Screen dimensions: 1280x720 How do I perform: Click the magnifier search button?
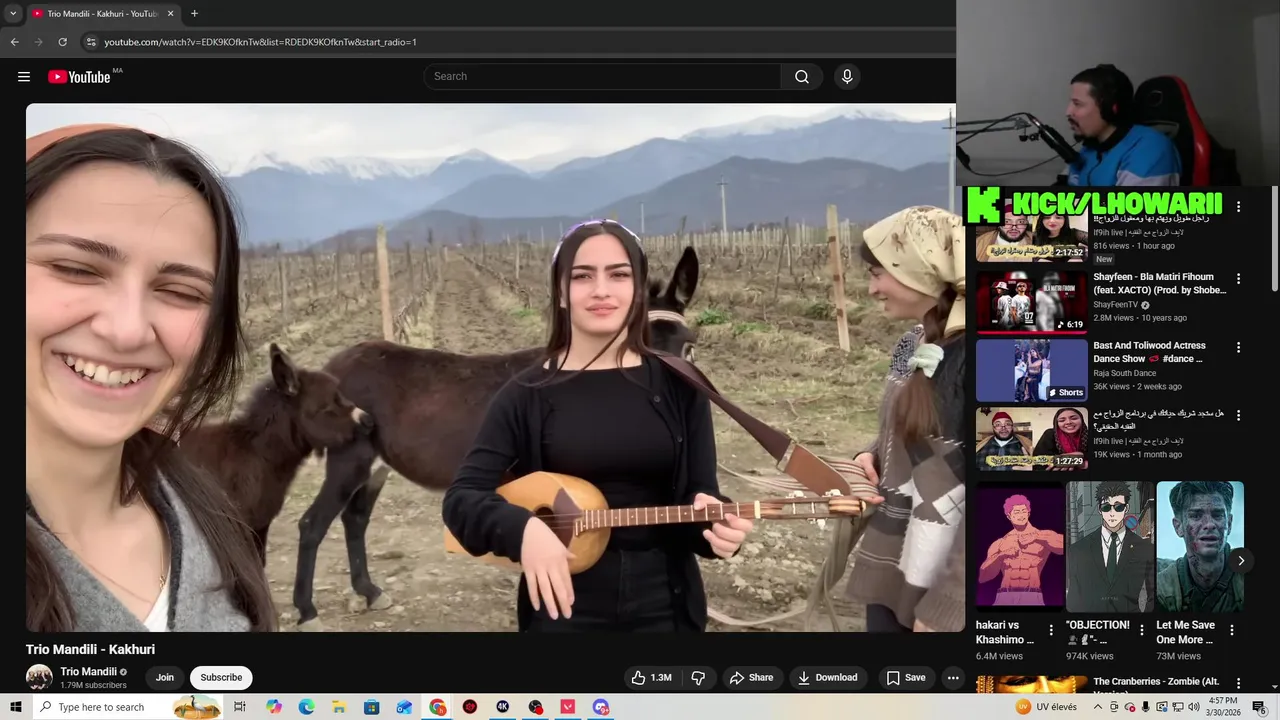click(x=802, y=77)
